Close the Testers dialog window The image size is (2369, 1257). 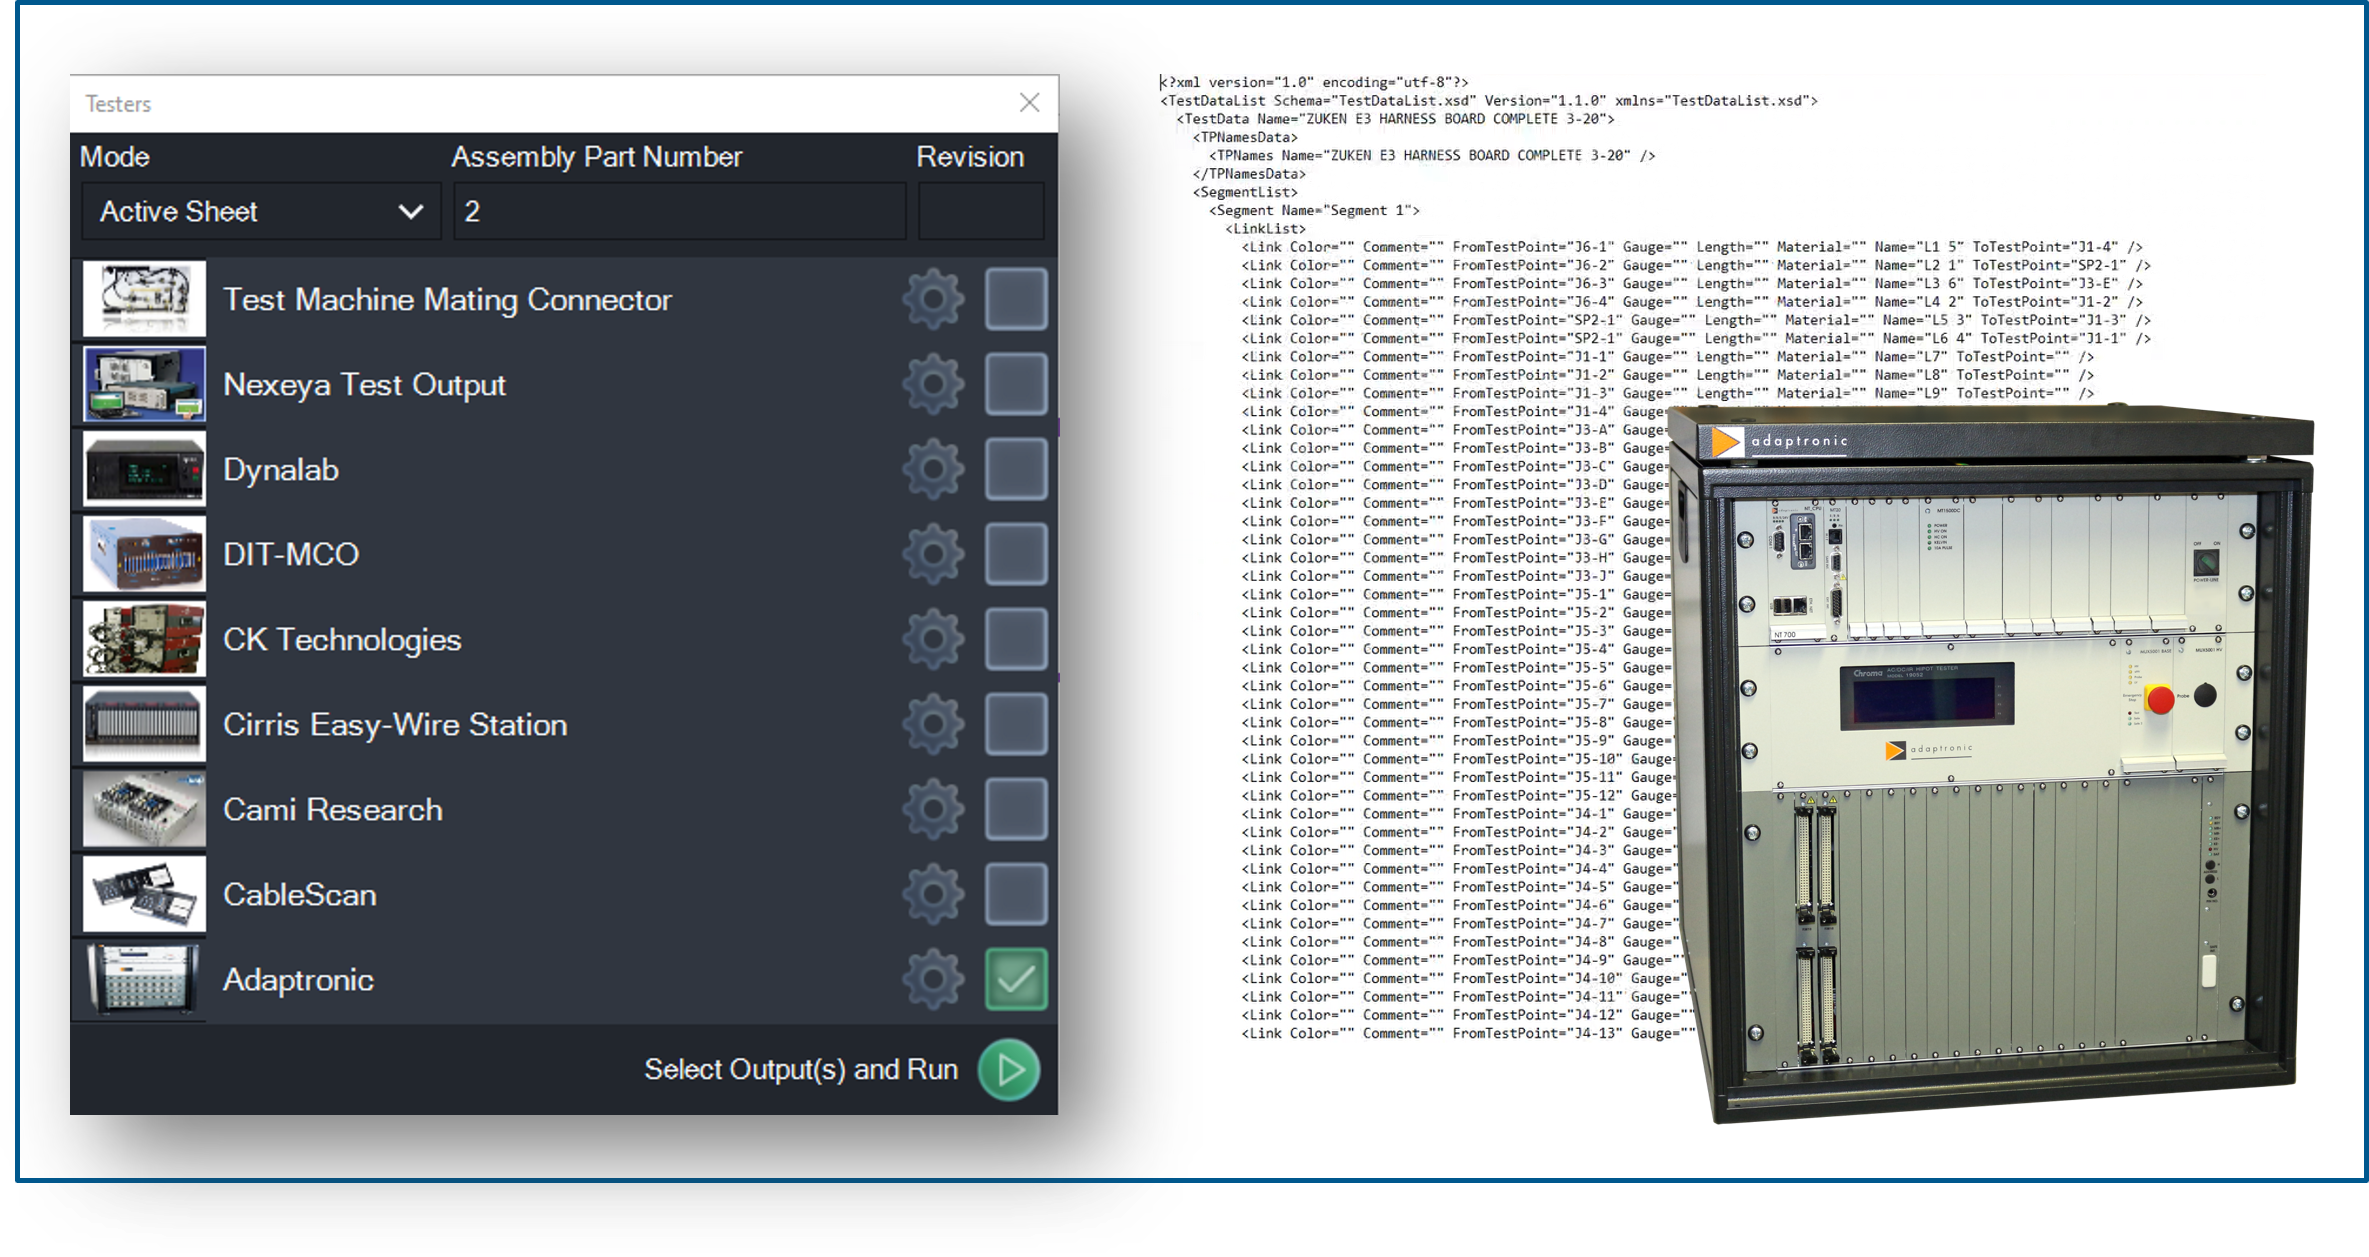tap(1029, 103)
